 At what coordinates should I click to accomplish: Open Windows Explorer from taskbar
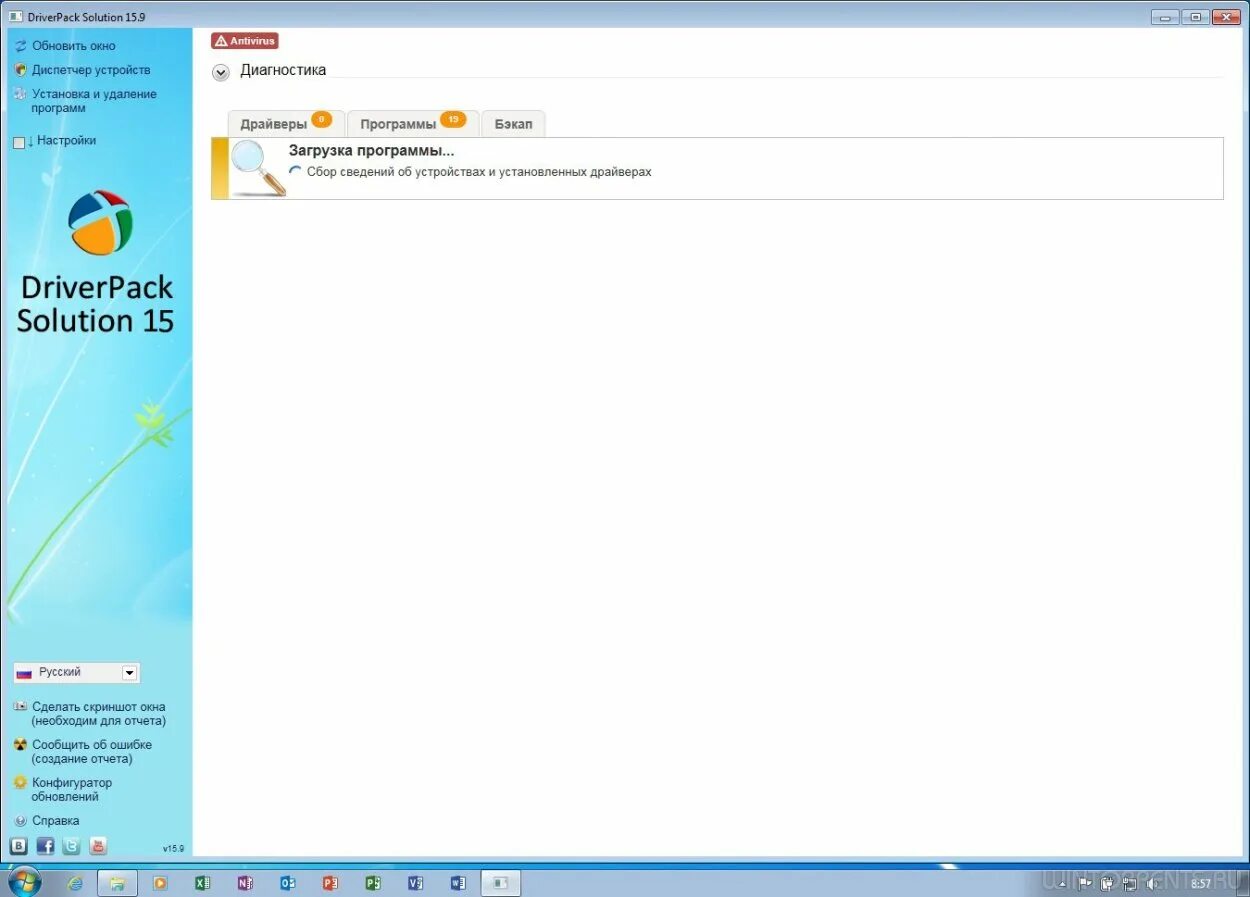(117, 883)
